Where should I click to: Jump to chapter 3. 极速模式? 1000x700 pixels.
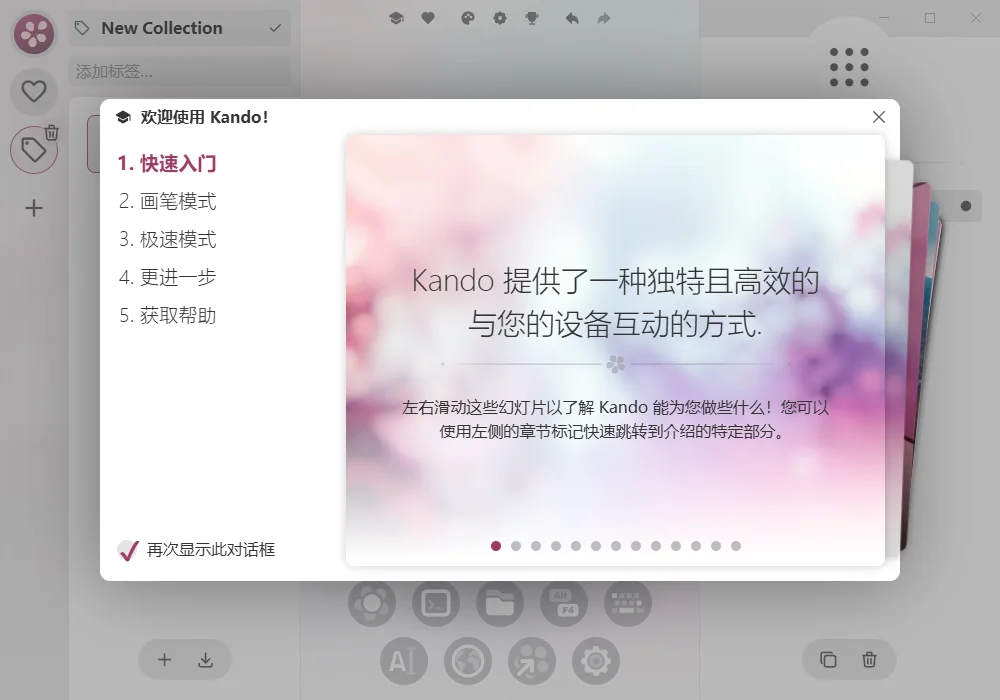point(167,239)
